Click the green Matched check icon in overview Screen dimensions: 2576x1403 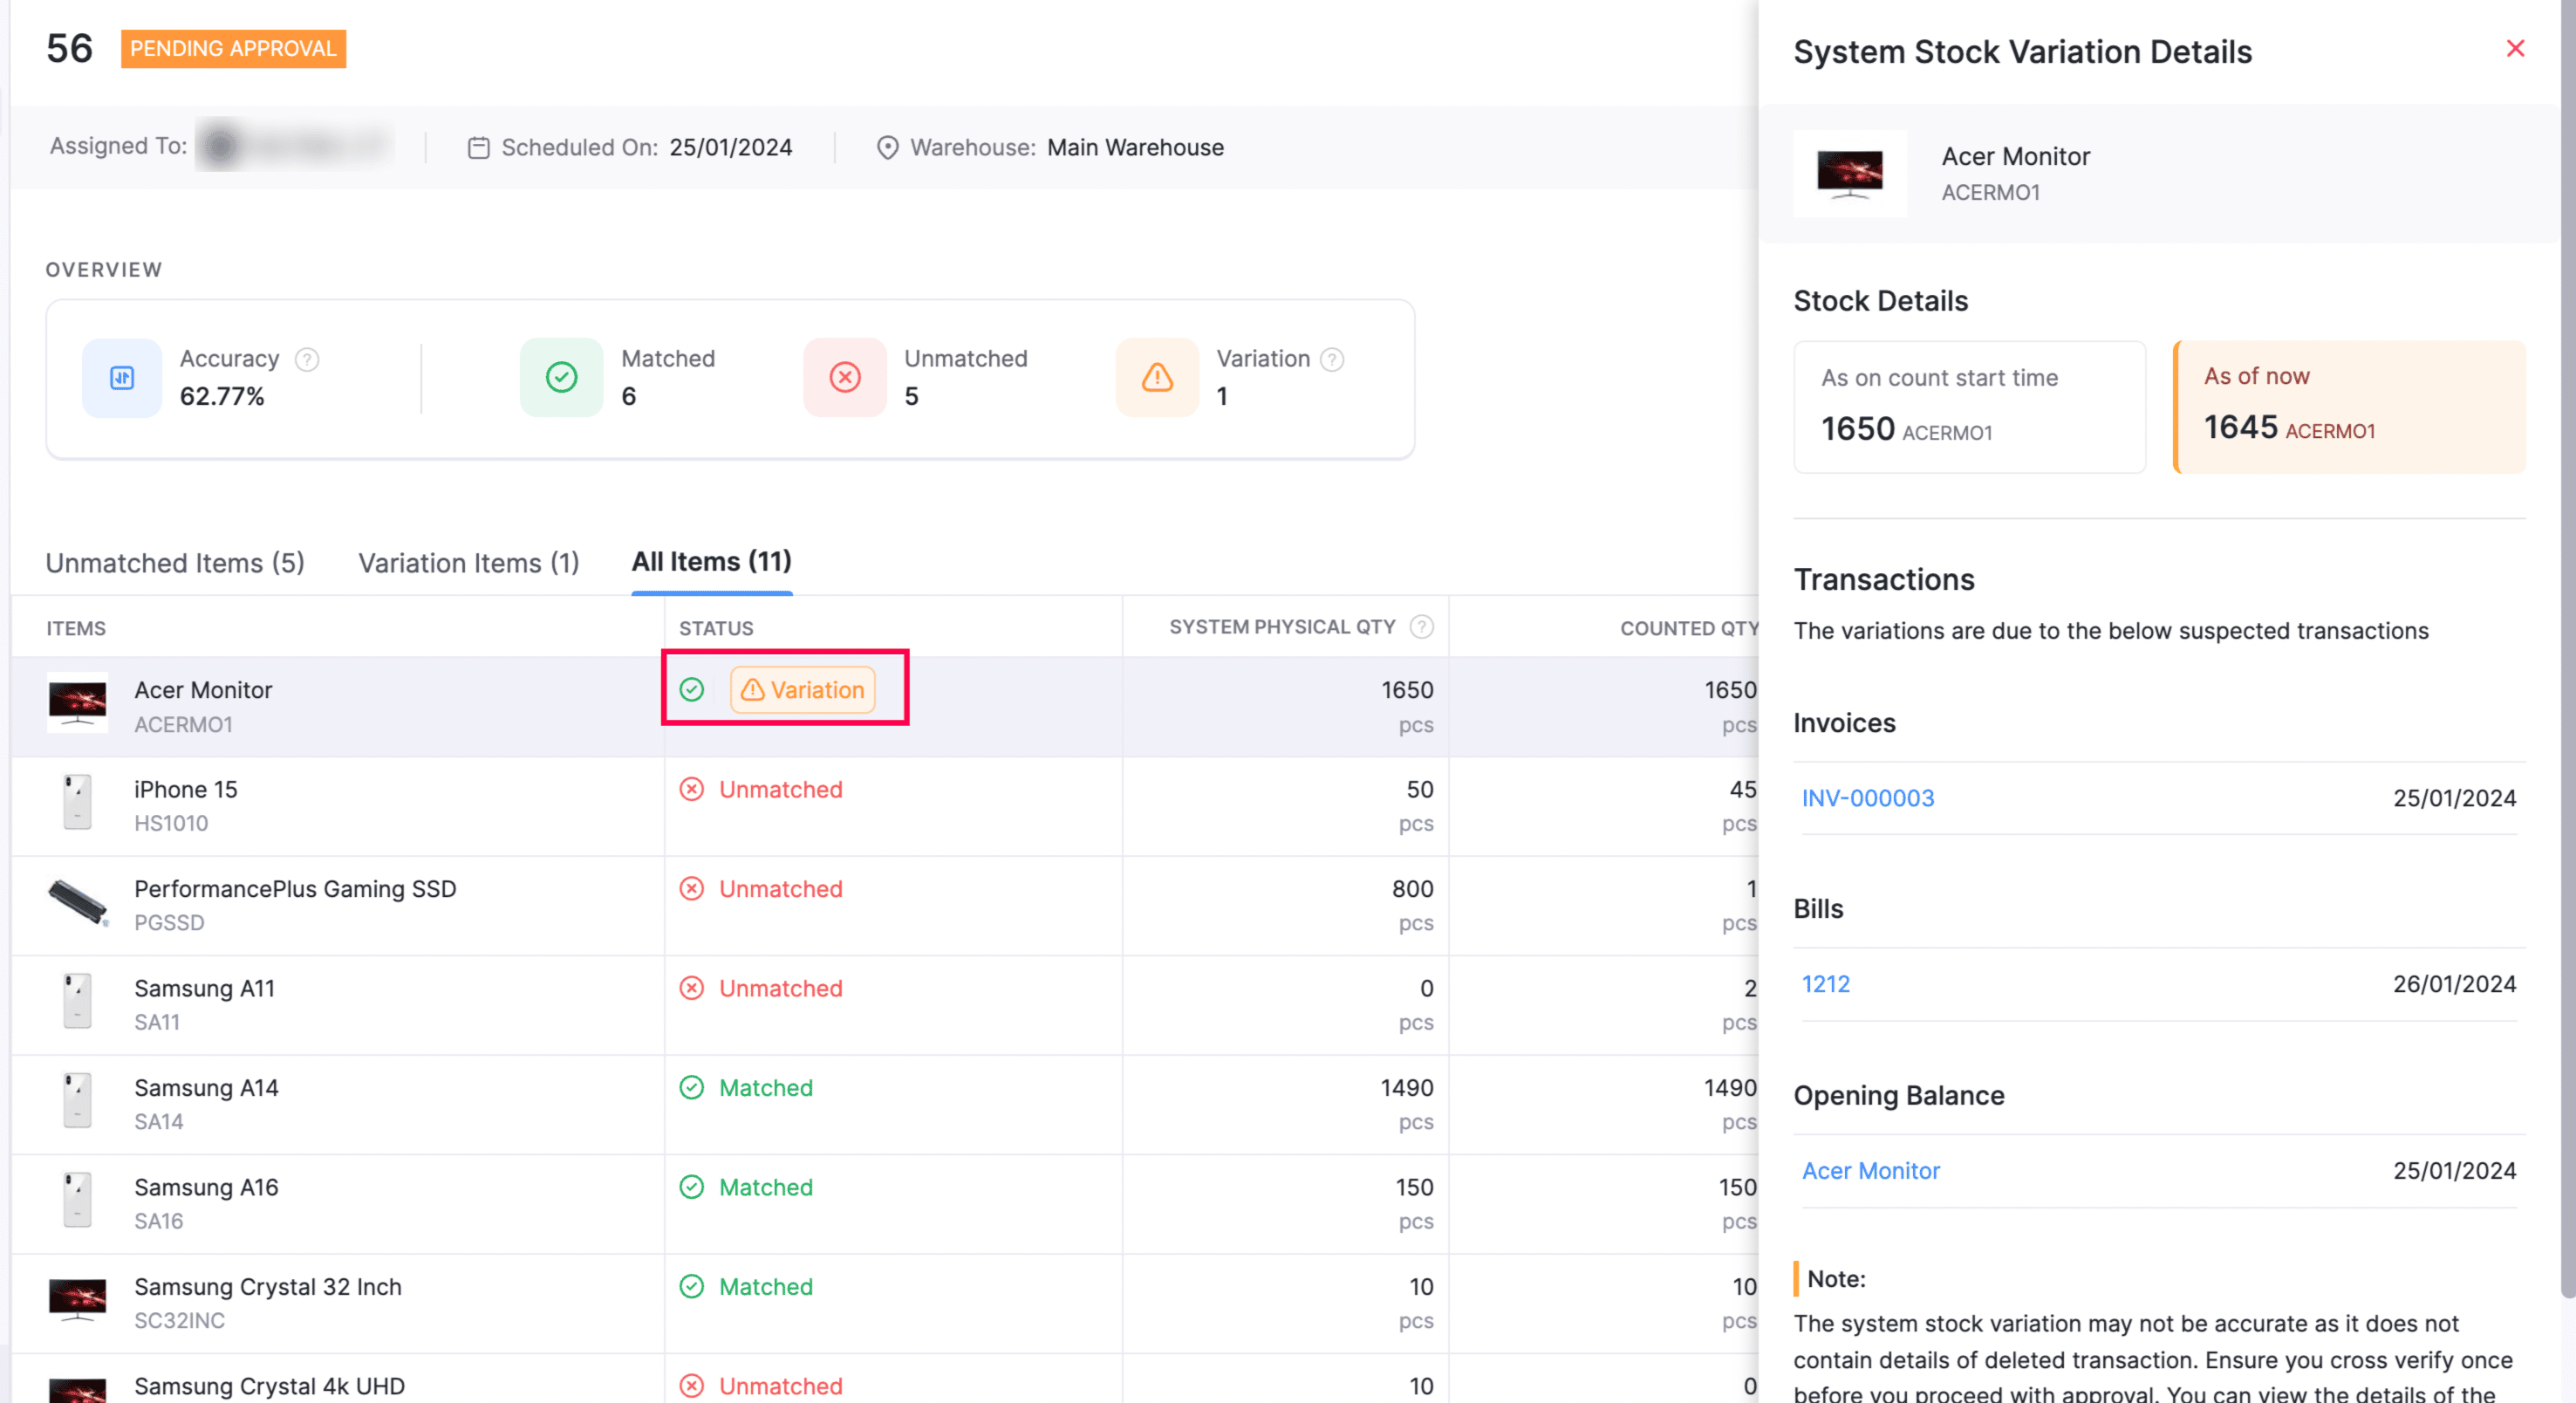click(x=561, y=378)
